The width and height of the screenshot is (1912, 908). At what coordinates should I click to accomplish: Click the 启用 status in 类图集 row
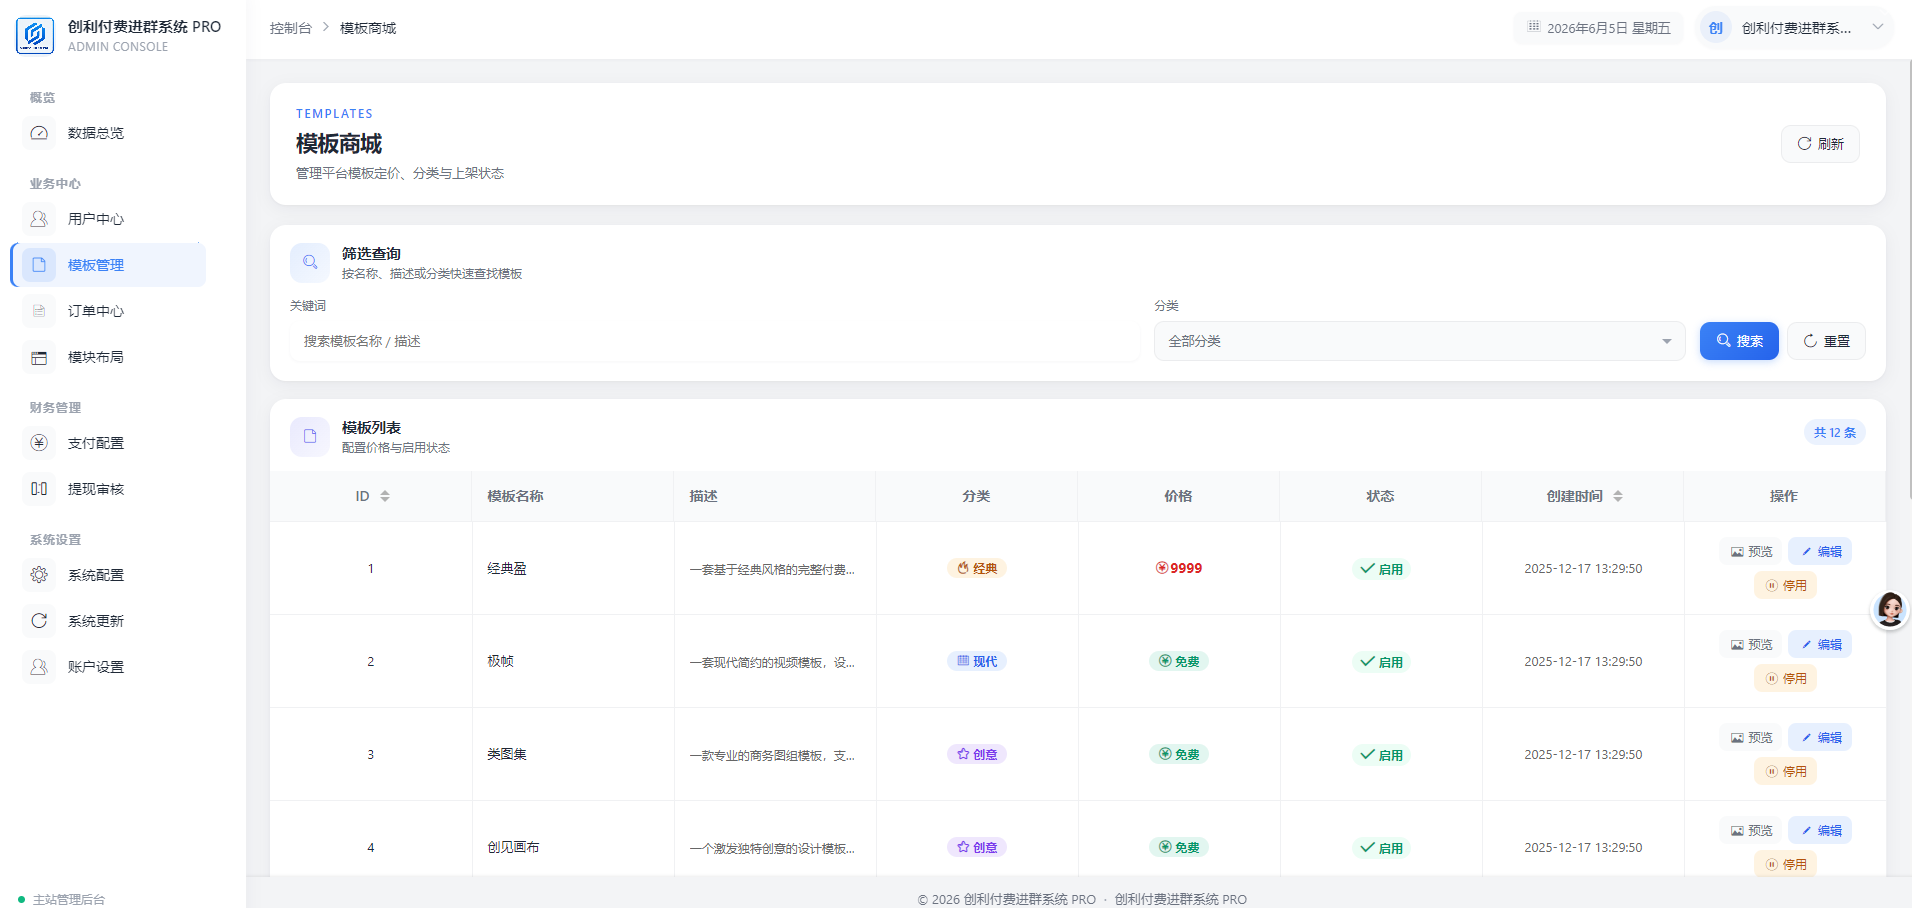pyautogui.click(x=1381, y=755)
